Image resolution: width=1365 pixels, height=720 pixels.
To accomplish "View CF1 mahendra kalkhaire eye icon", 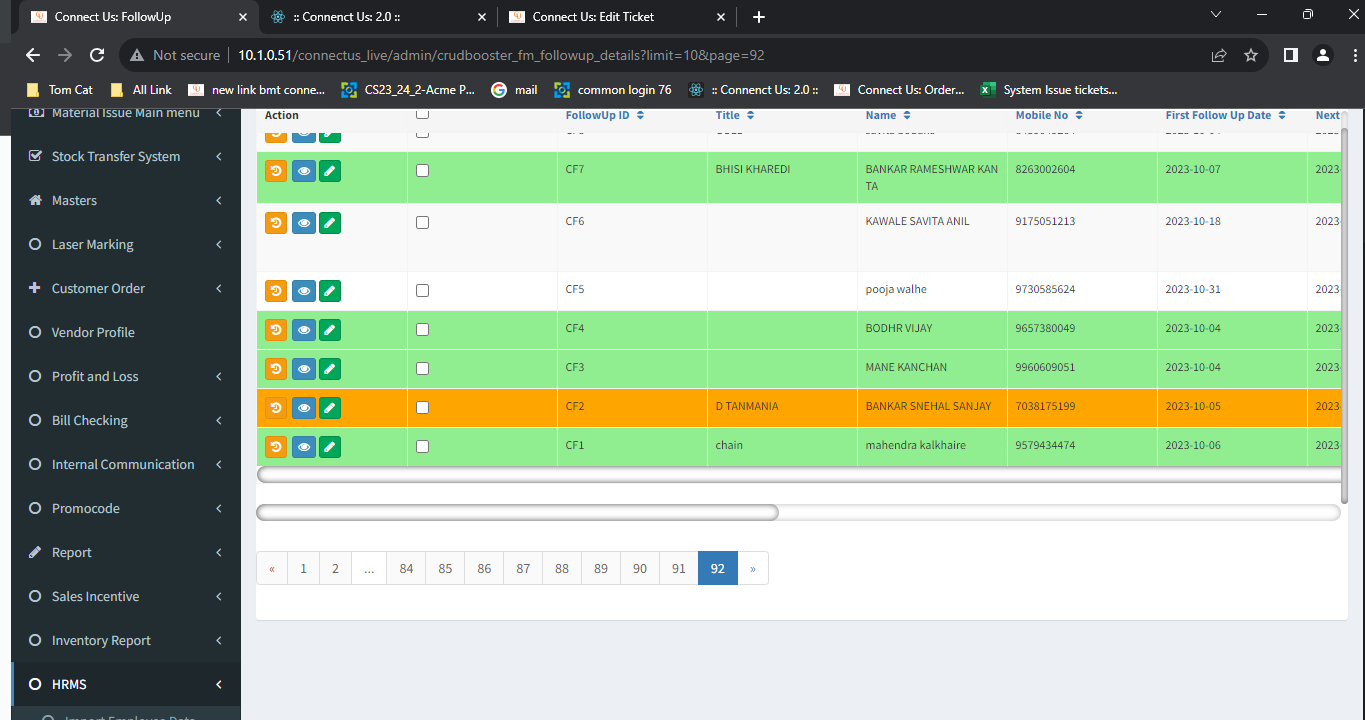I will point(303,447).
